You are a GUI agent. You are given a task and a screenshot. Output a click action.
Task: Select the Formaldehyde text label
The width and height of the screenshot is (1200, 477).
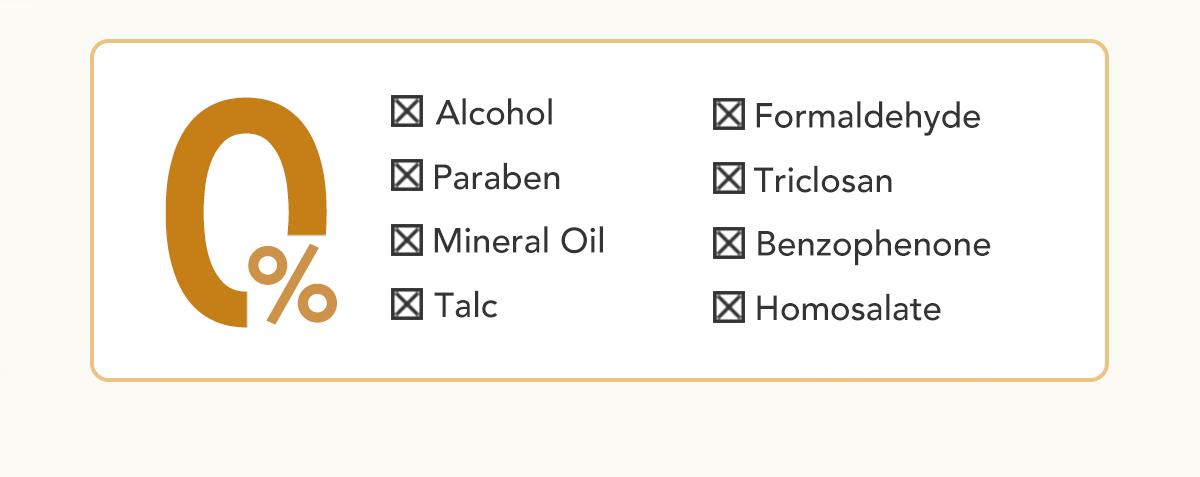click(867, 116)
